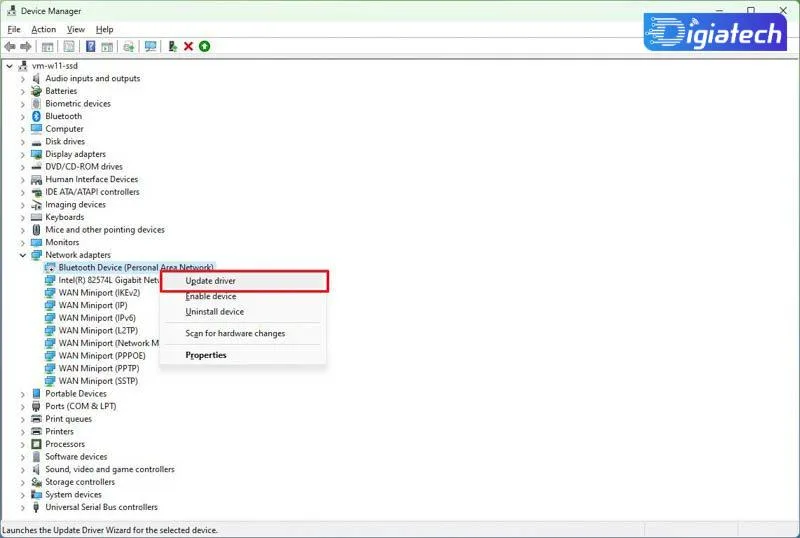Open the View menu
Screen dimensions: 800x538
(76, 30)
